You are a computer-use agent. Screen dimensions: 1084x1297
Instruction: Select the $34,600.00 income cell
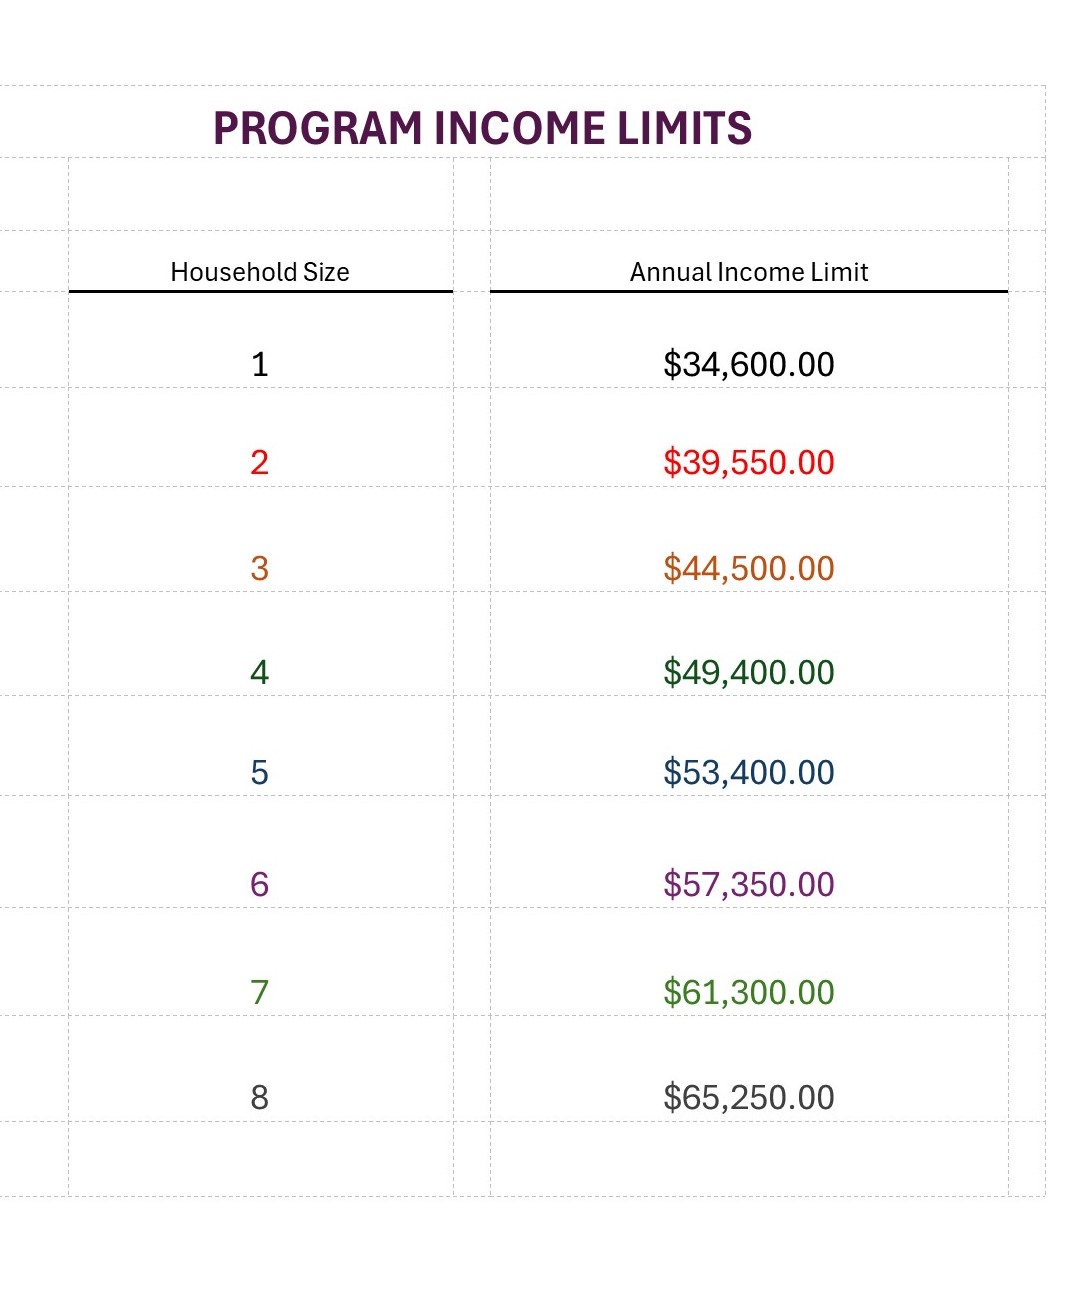[748, 364]
